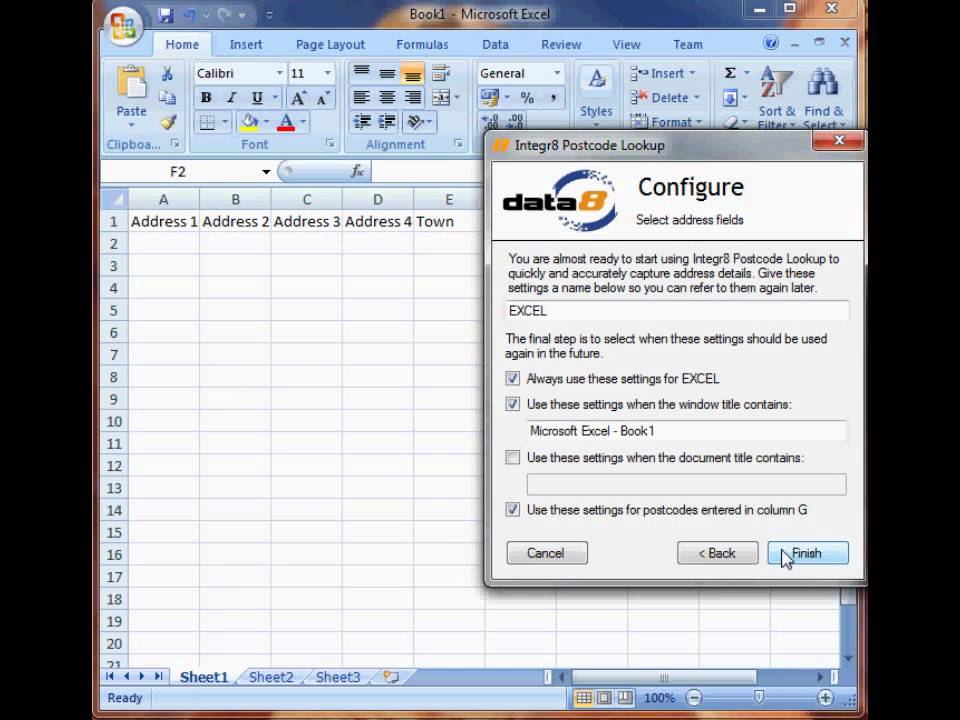Align text right
960x720 pixels.
coord(413,97)
